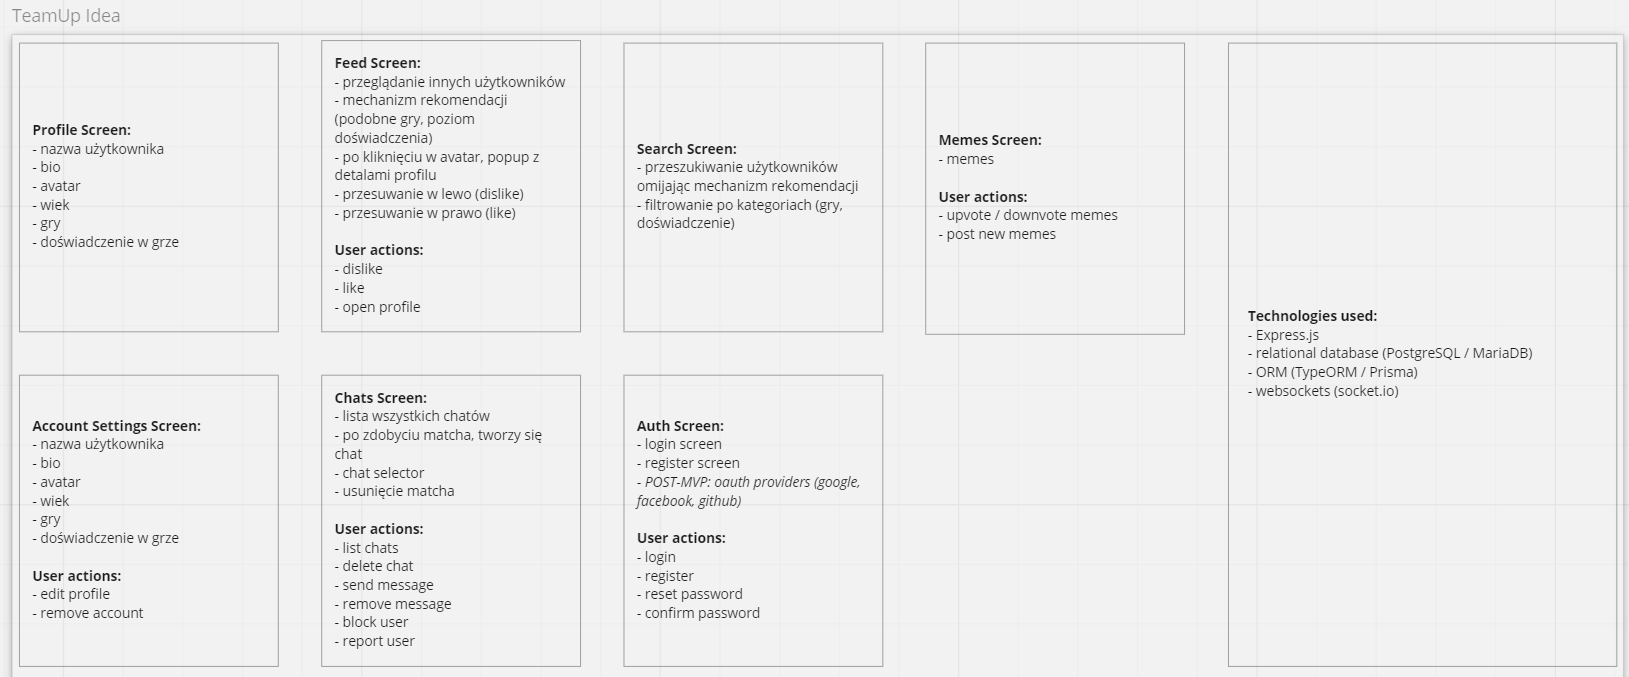The height and width of the screenshot is (677, 1629).
Task: Click 'upvote / downvote memes' text
Action: click(1032, 215)
